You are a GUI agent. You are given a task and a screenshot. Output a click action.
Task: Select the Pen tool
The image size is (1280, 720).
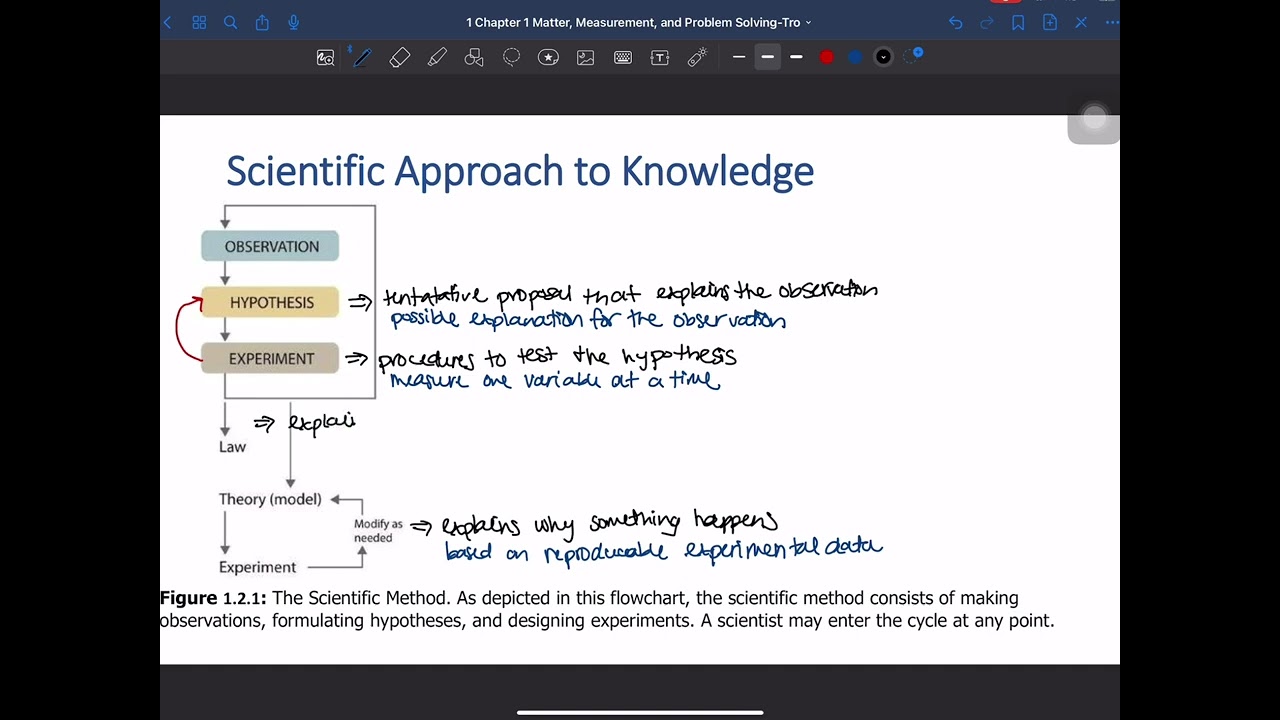362,58
